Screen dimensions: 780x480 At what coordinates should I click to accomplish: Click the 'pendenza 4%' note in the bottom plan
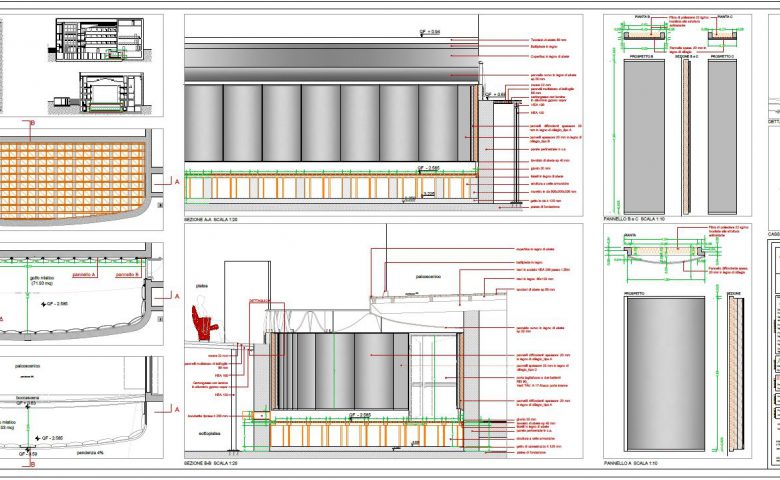pos(90,453)
